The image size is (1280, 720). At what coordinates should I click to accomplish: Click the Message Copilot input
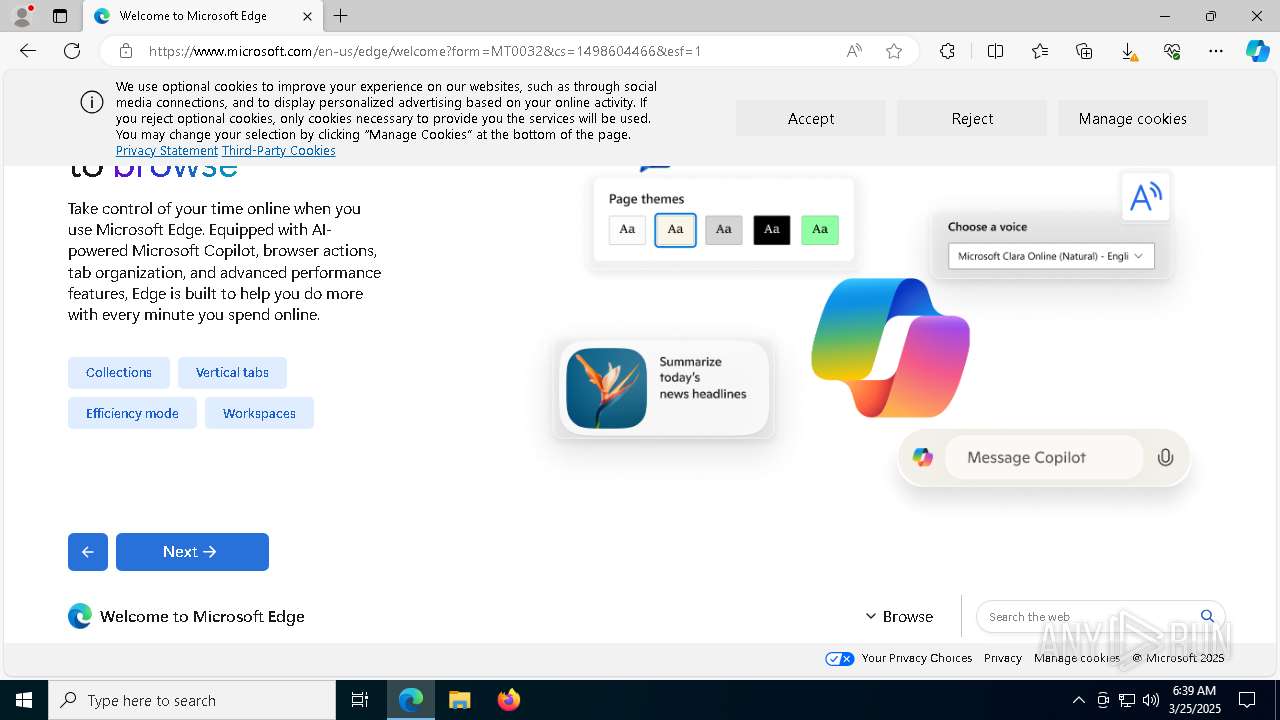click(x=1043, y=457)
